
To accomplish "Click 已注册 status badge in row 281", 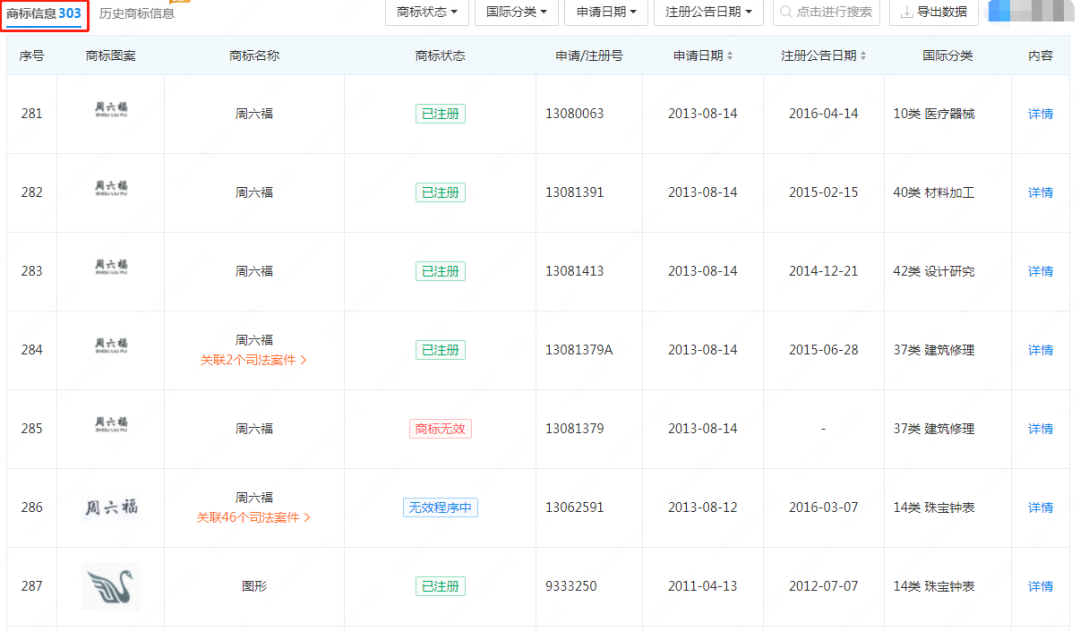I will coord(440,114).
